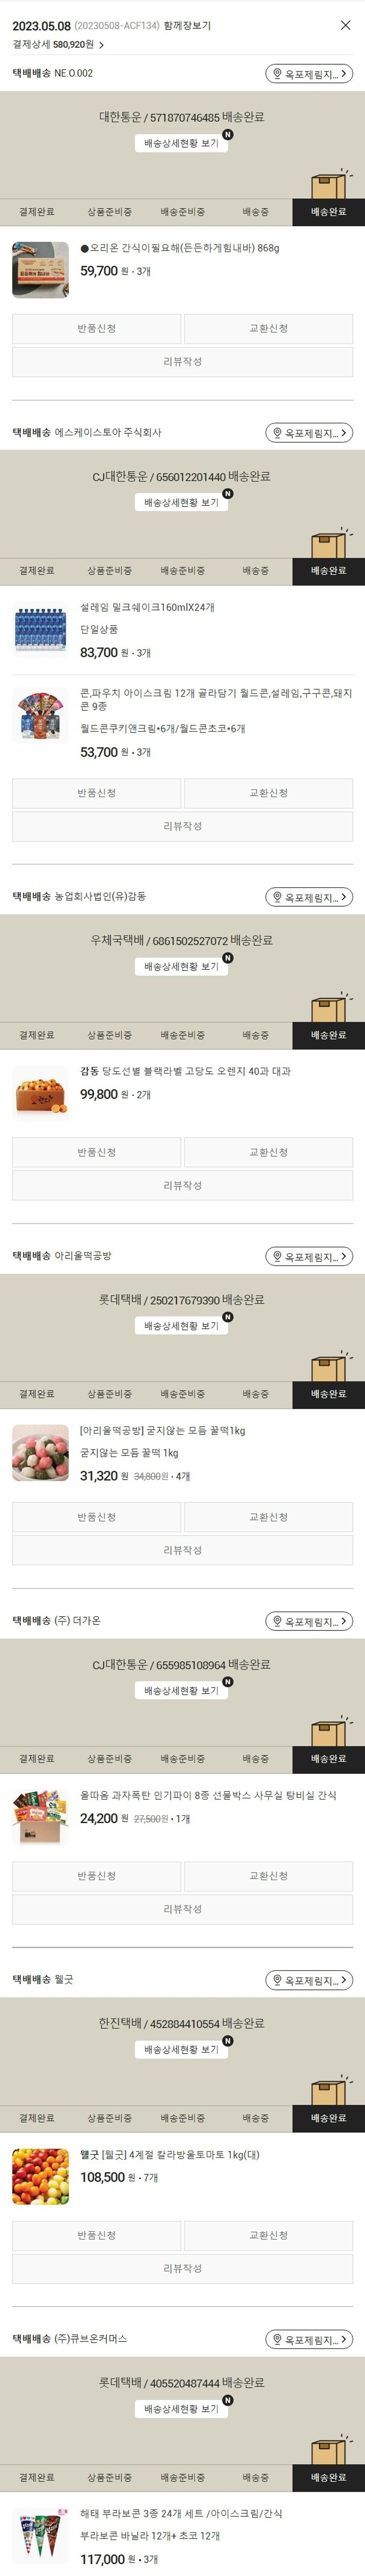Open 옥포제림지 address for 에스케이스토아 shipment
The width and height of the screenshot is (365, 2576).
(x=309, y=433)
